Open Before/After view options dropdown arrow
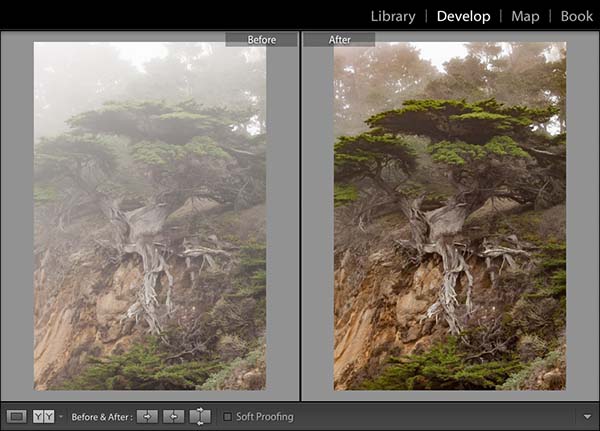The width and height of the screenshot is (600, 431). (x=60, y=416)
